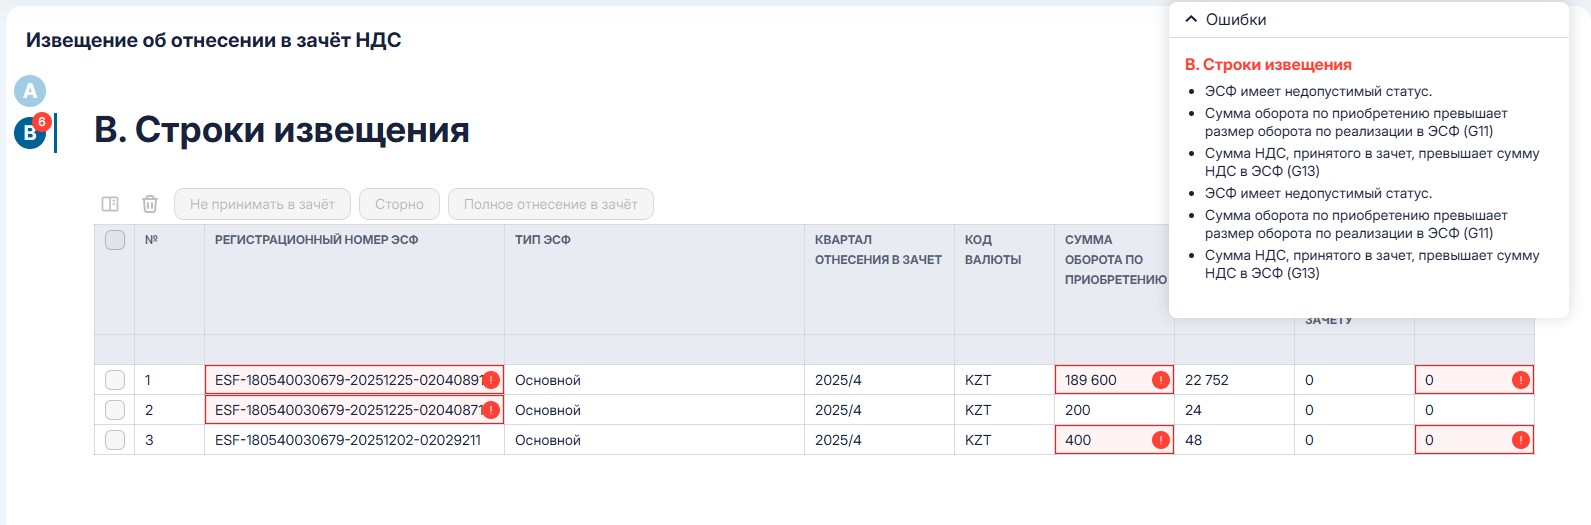The width and height of the screenshot is (1591, 525).
Task: Click error icon in row 2 ESF number
Action: click(491, 410)
